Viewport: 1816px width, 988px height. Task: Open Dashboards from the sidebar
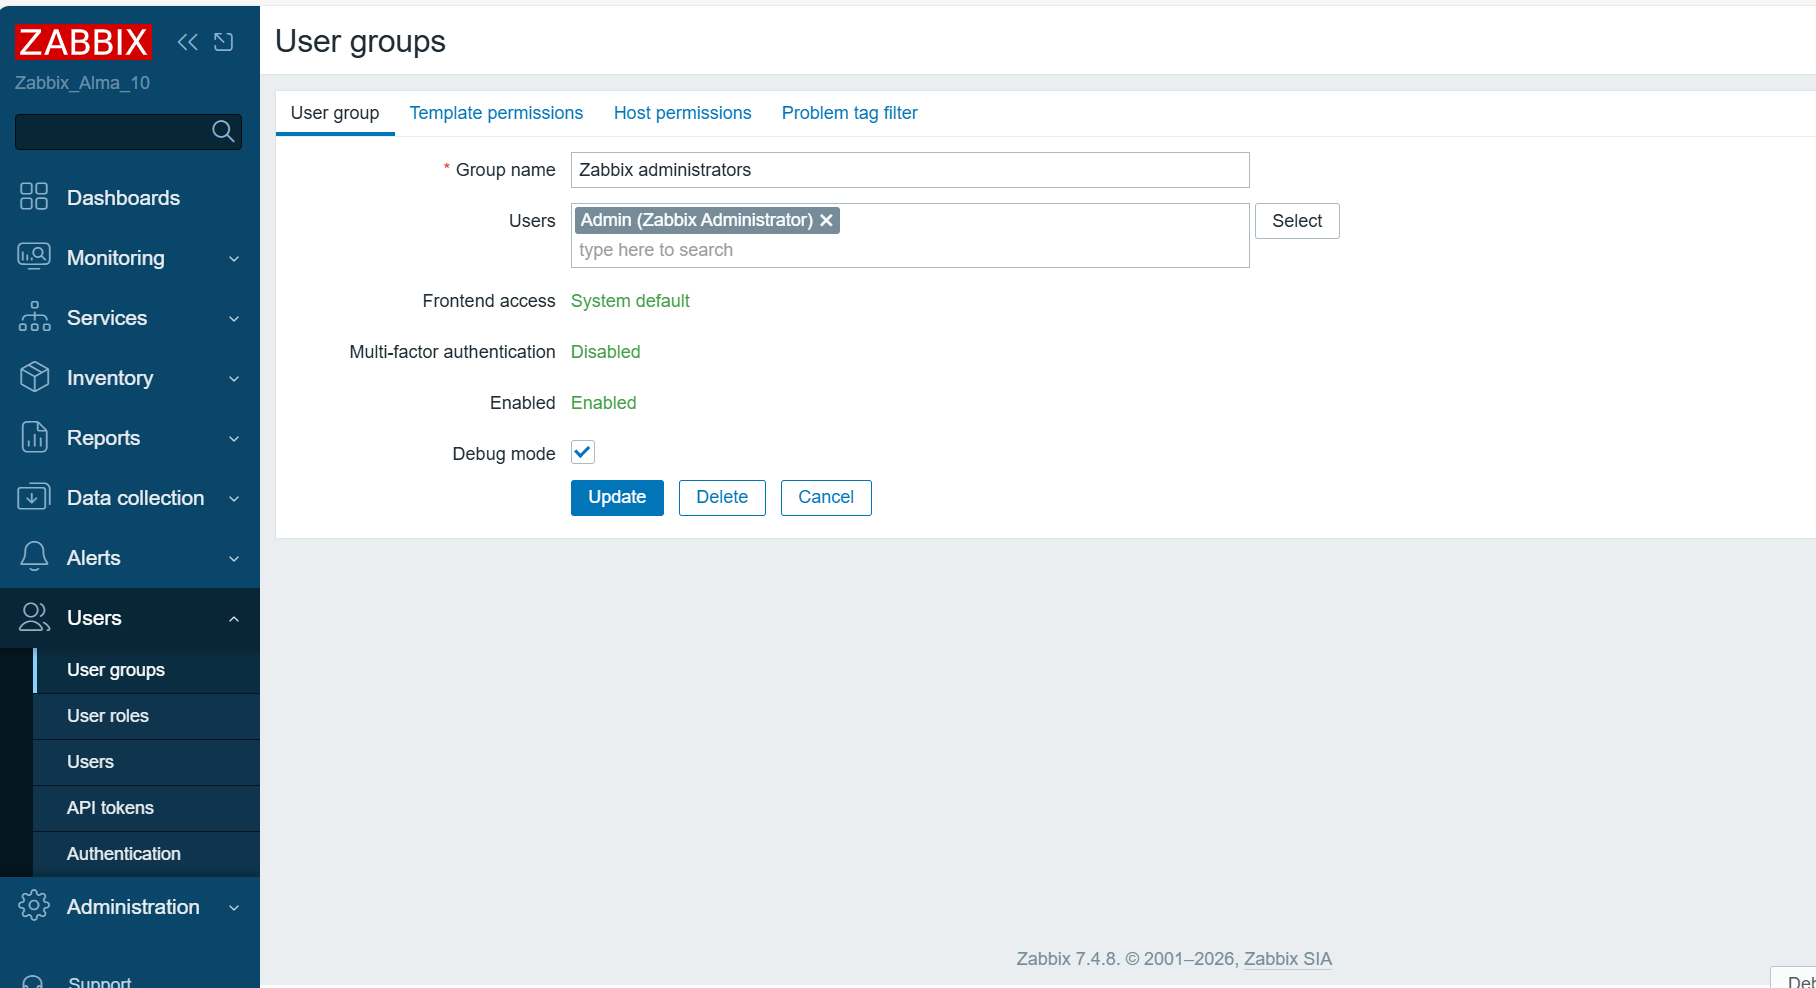pos(123,198)
